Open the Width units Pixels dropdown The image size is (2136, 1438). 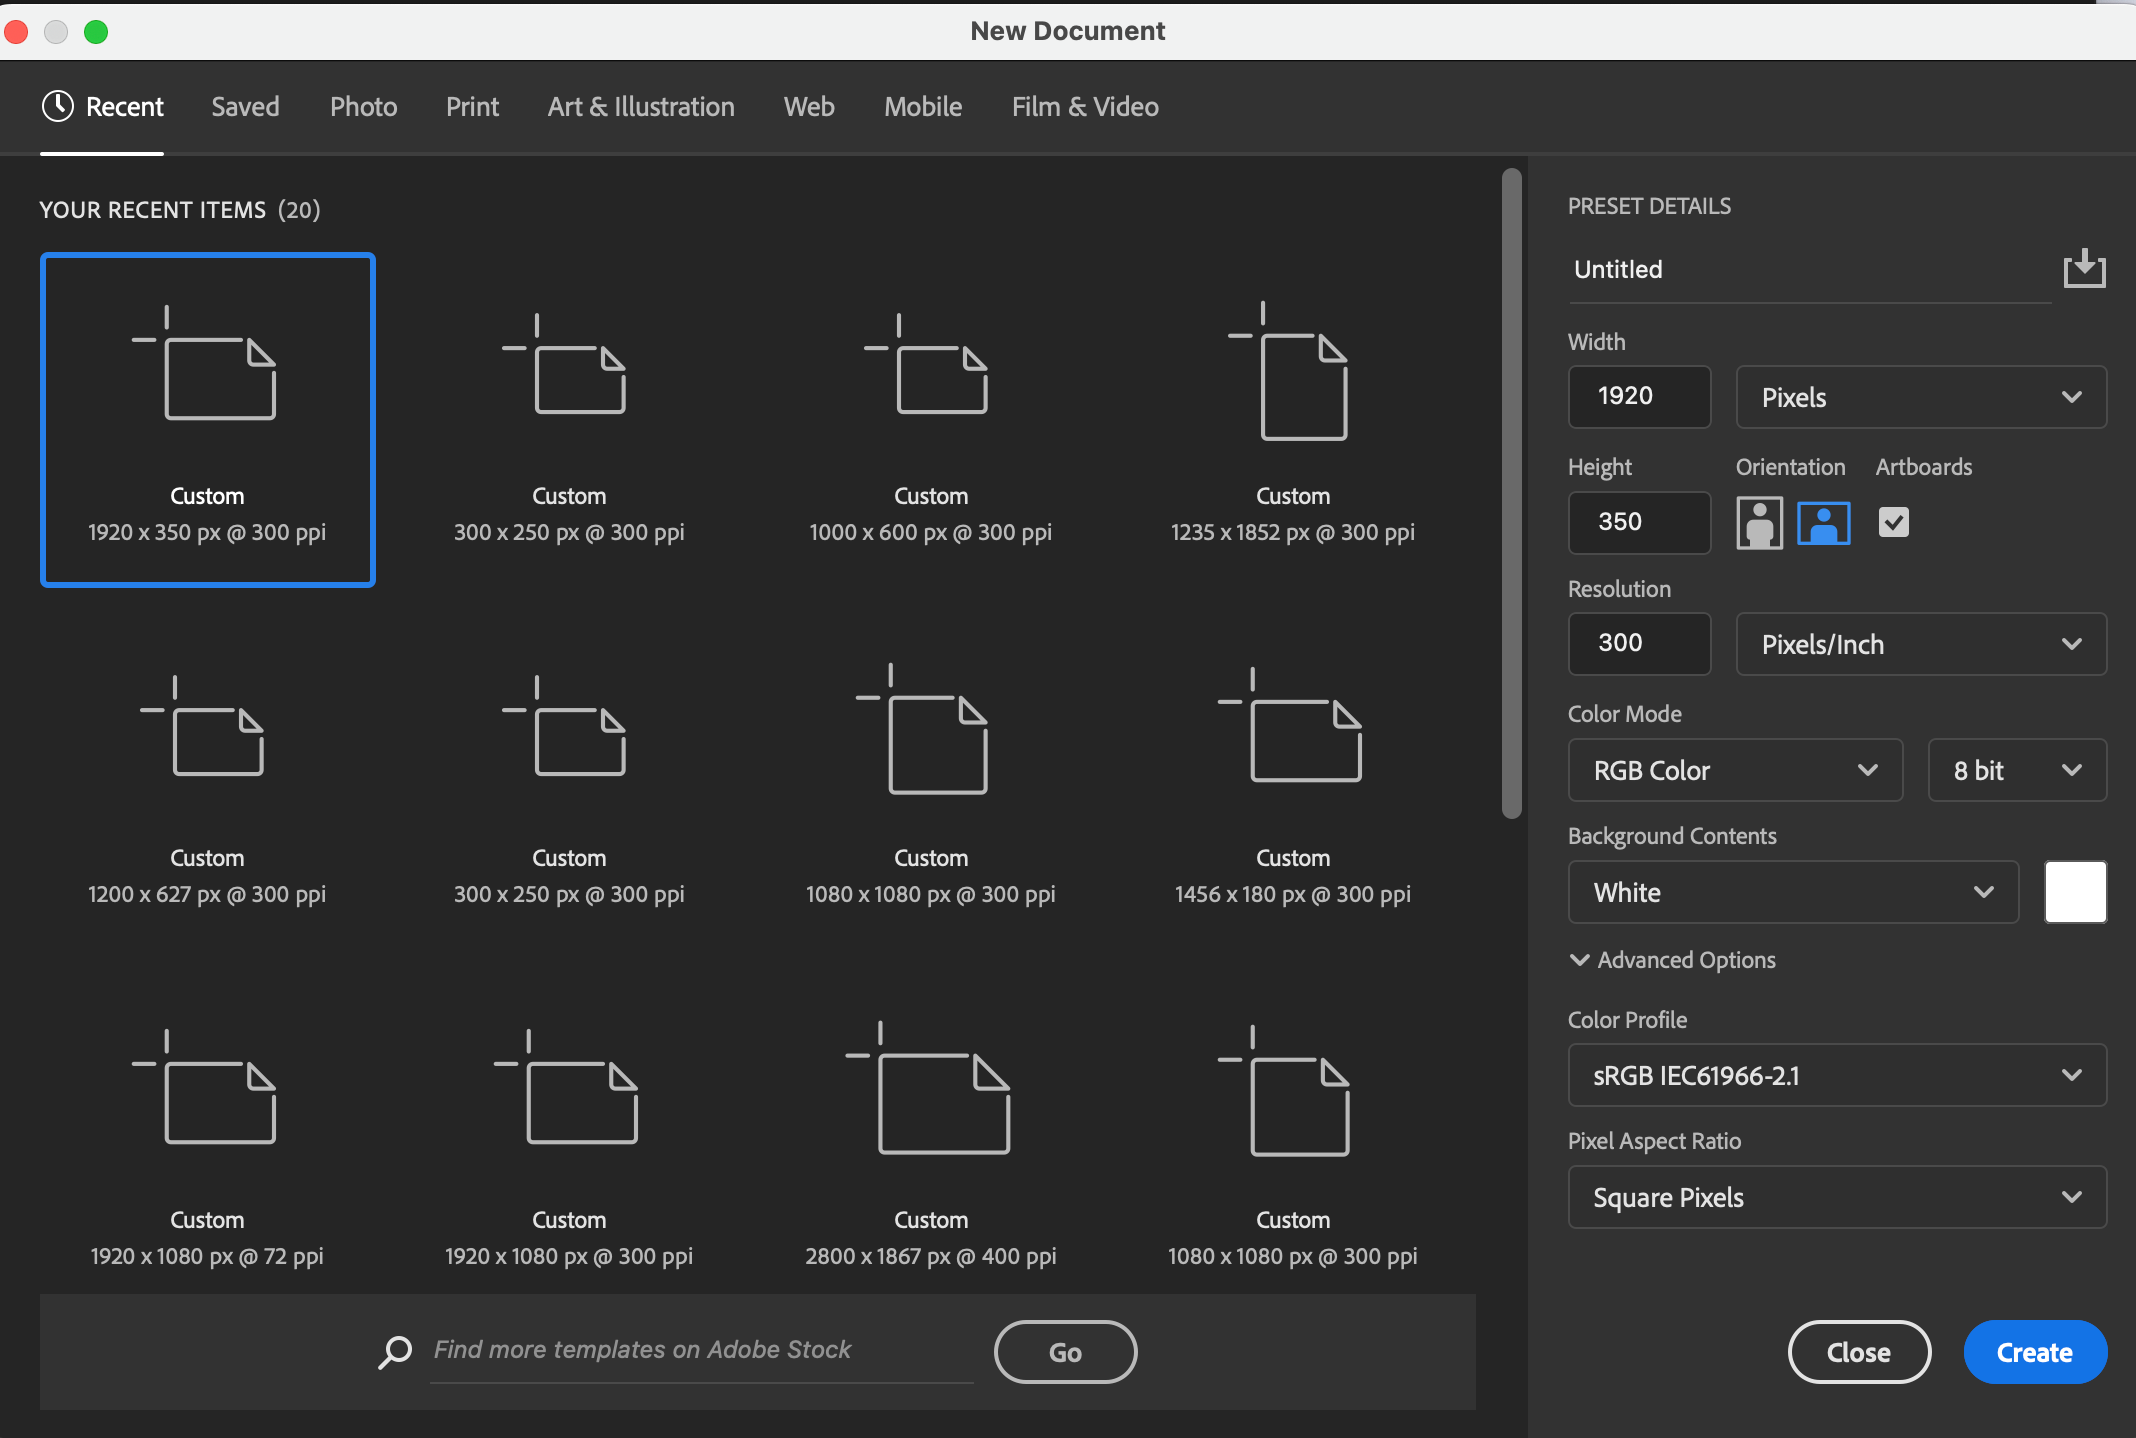1920,396
